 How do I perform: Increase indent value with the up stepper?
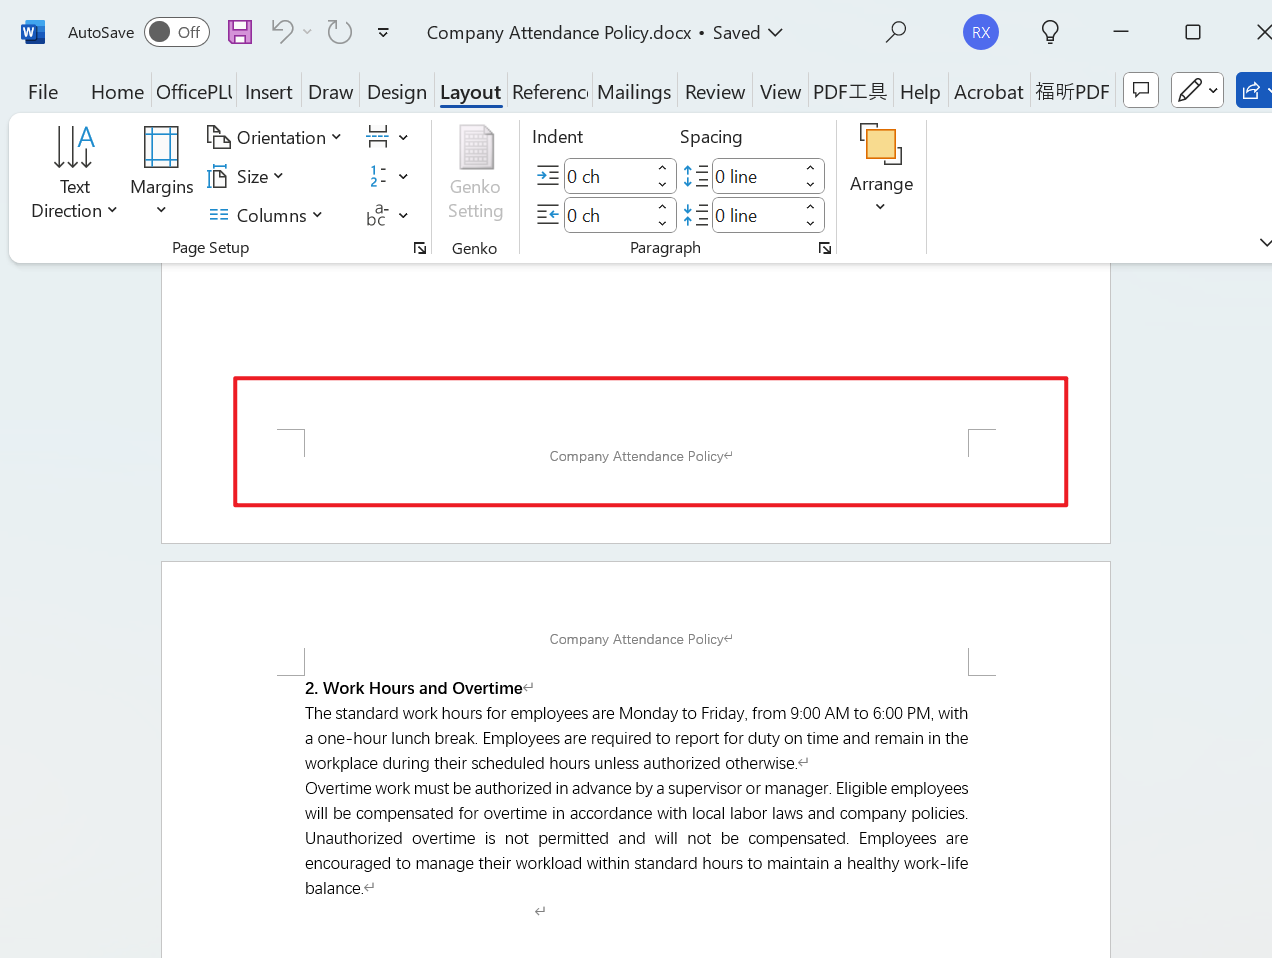click(662, 168)
